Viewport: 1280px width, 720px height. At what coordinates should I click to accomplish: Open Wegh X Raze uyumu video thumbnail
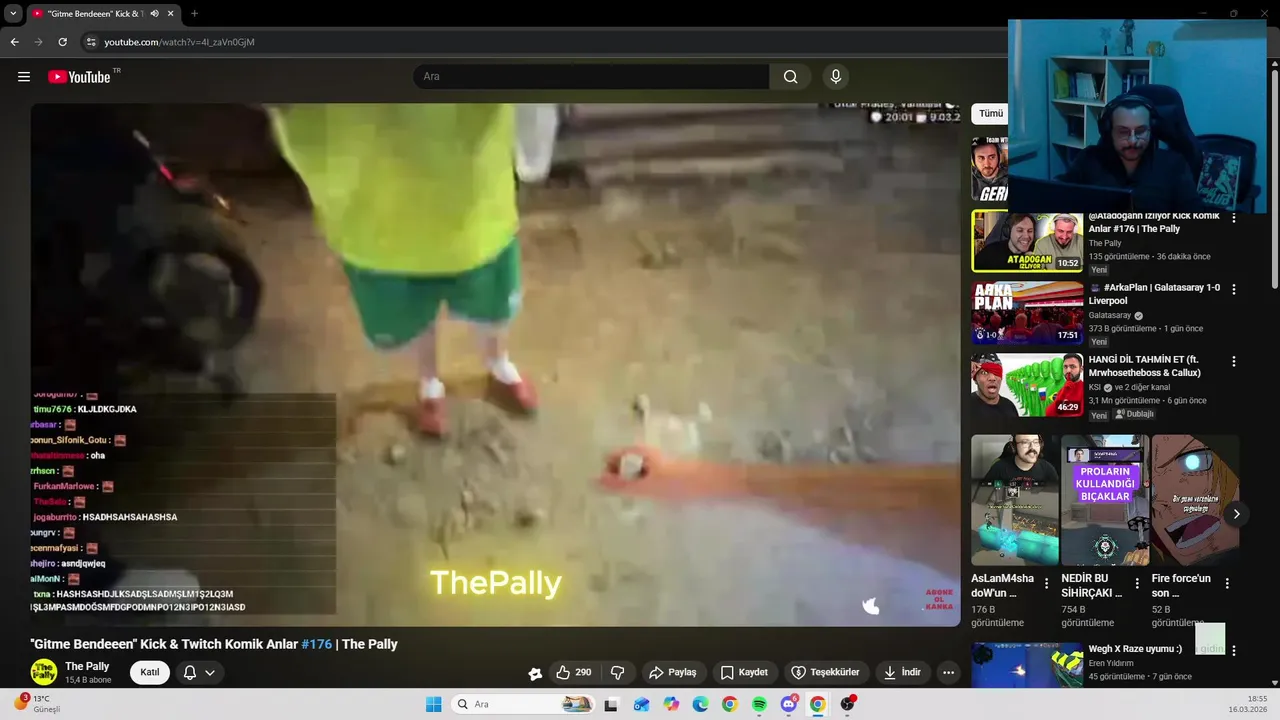click(1027, 665)
